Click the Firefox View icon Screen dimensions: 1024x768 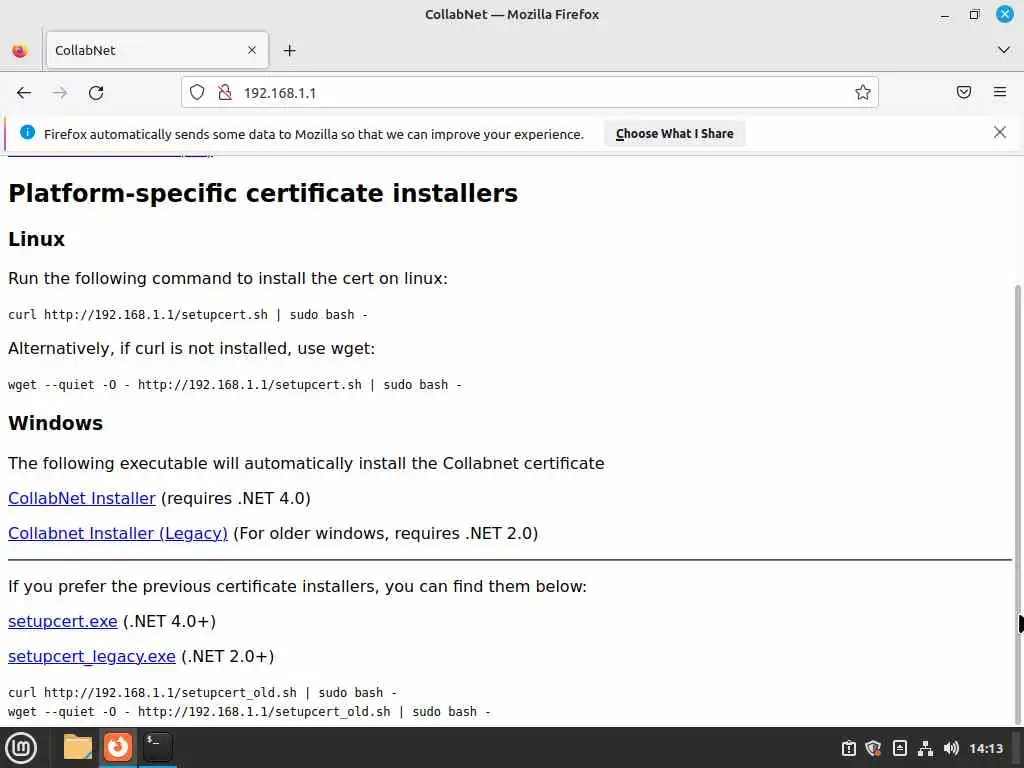tap(20, 50)
